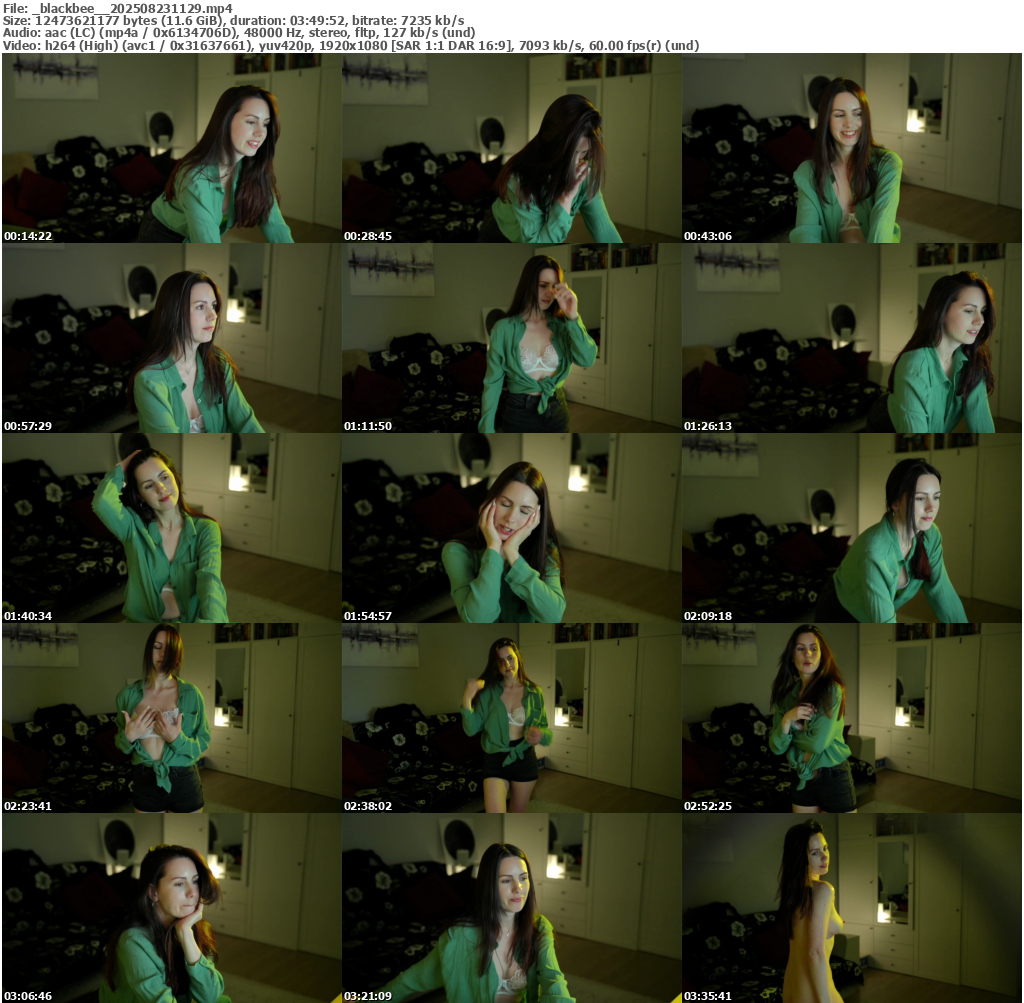Click the File name text line
The image size is (1024, 1003).
coord(118,8)
